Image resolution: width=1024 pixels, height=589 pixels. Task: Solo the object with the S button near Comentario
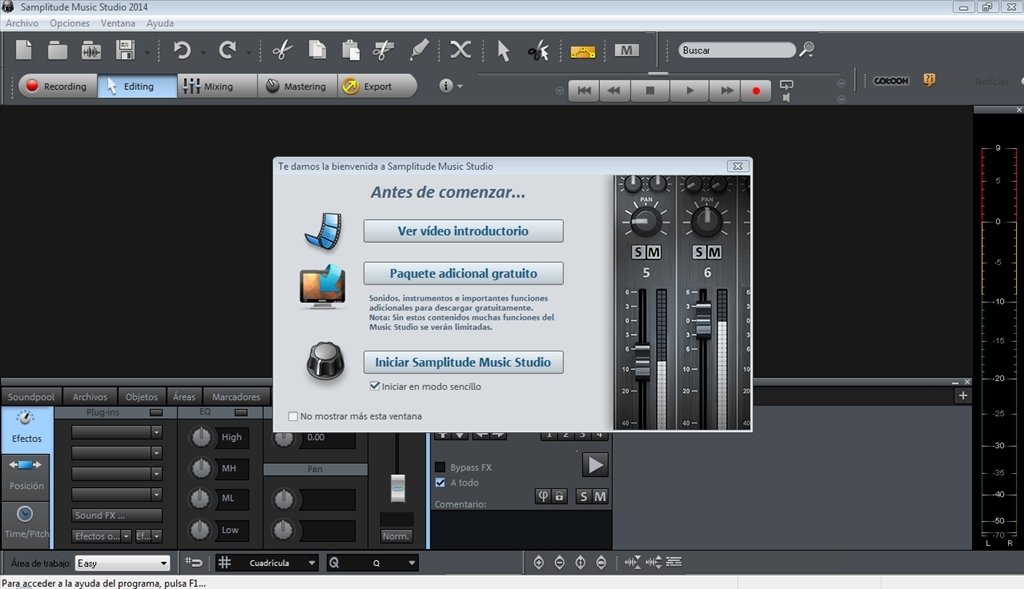[x=584, y=496]
